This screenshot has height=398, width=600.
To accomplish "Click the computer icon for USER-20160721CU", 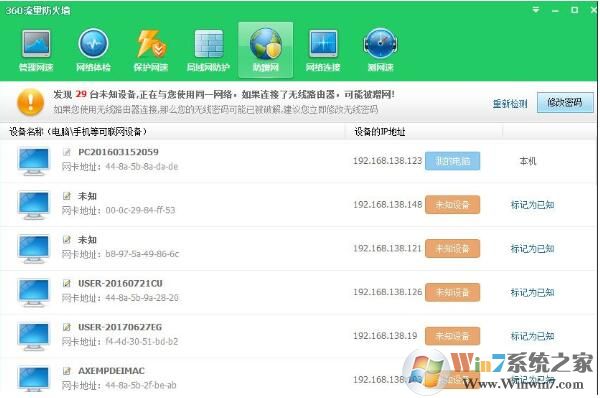I will pos(34,293).
